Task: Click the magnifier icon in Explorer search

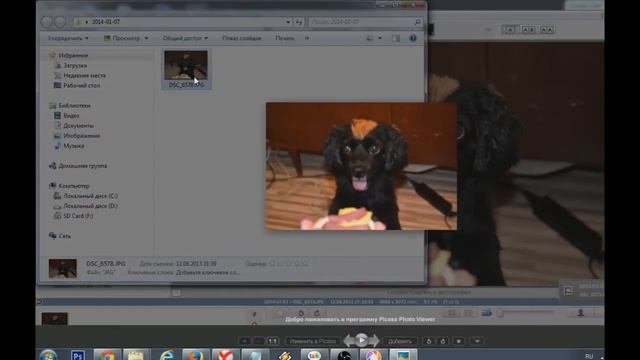Action: tap(417, 22)
